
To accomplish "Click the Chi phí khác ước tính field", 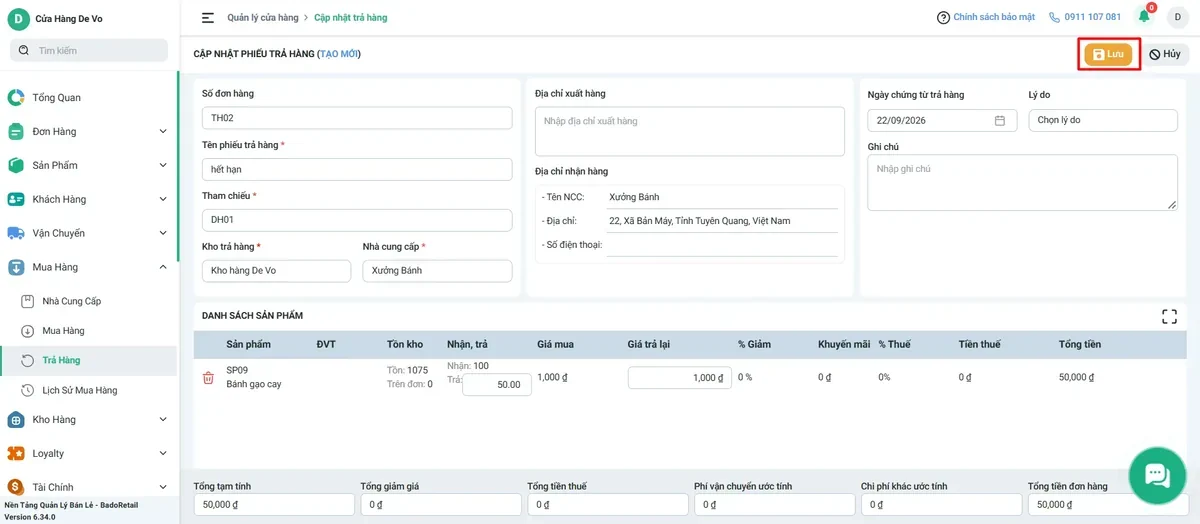I will click(x=941, y=505).
